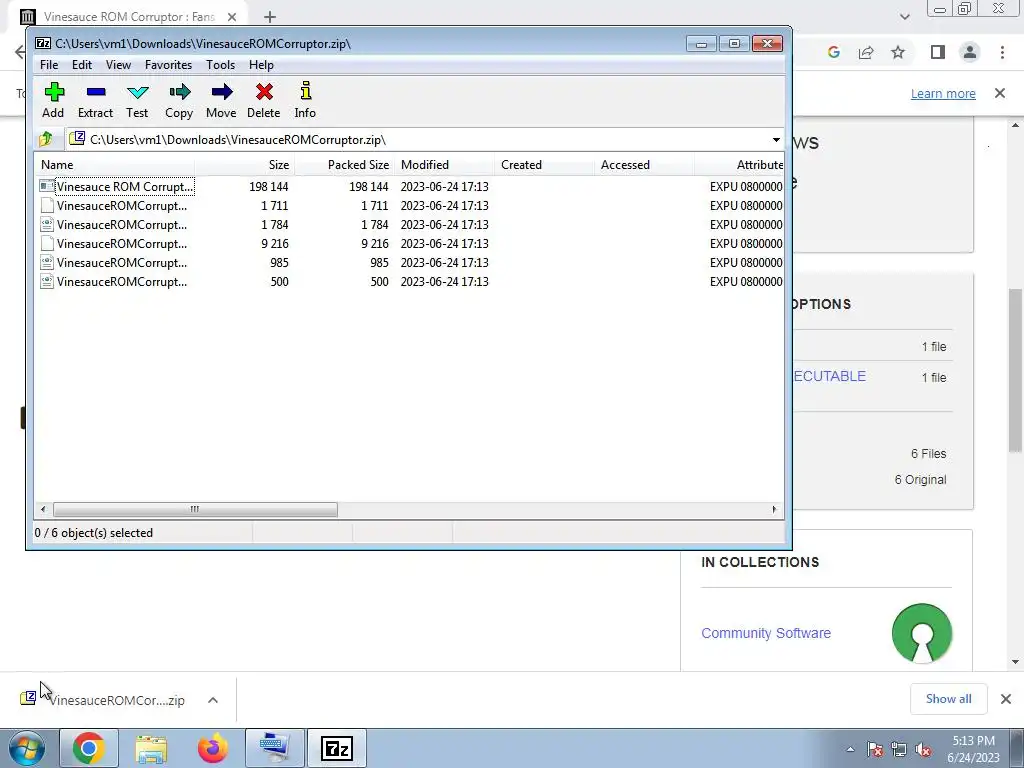
Task: Open the Chrome tab search dropdown
Action: point(904,17)
